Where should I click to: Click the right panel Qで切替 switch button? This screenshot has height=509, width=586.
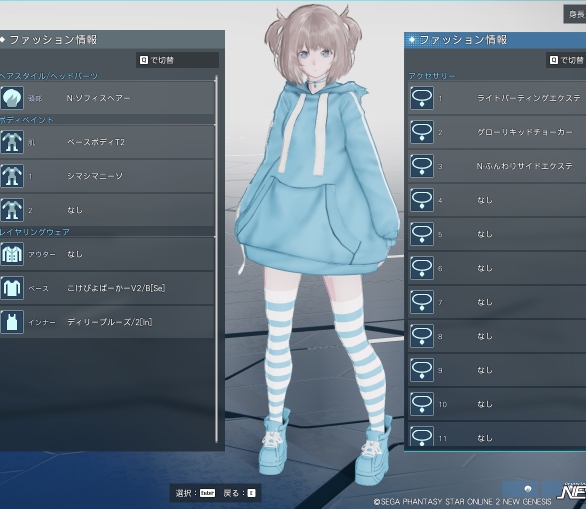[567, 60]
